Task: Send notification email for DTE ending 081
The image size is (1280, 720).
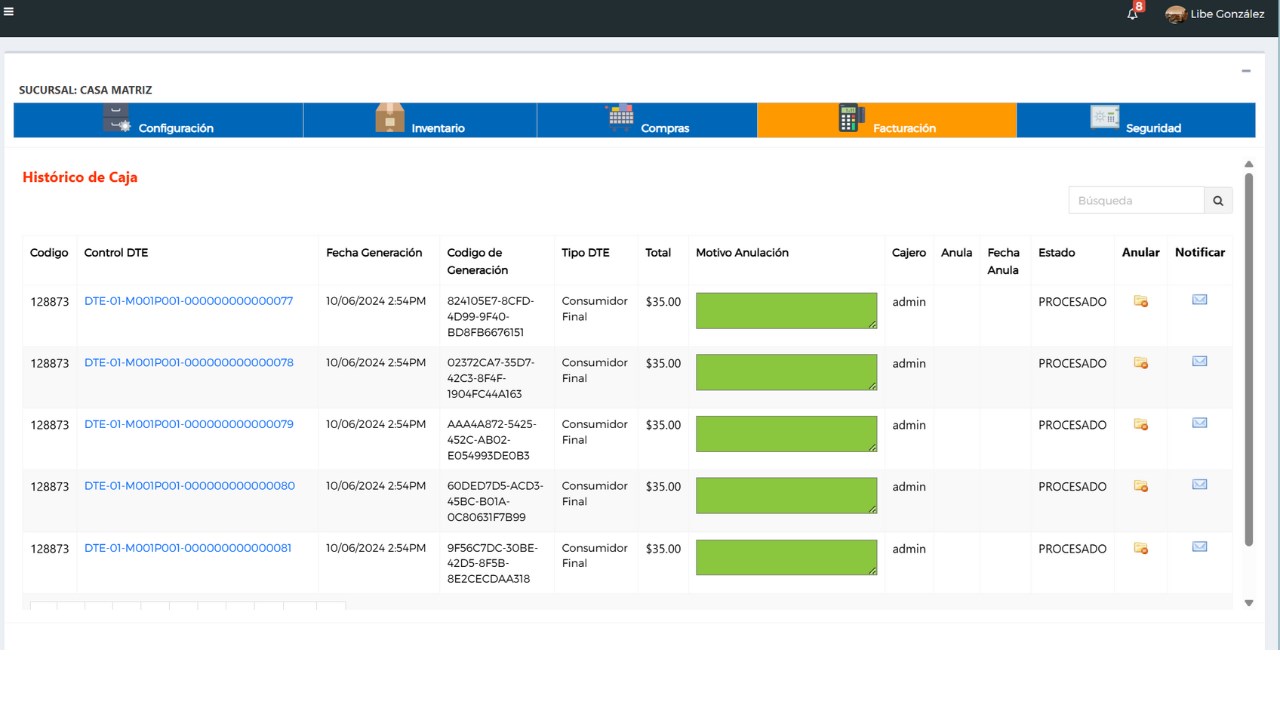Action: [1199, 546]
